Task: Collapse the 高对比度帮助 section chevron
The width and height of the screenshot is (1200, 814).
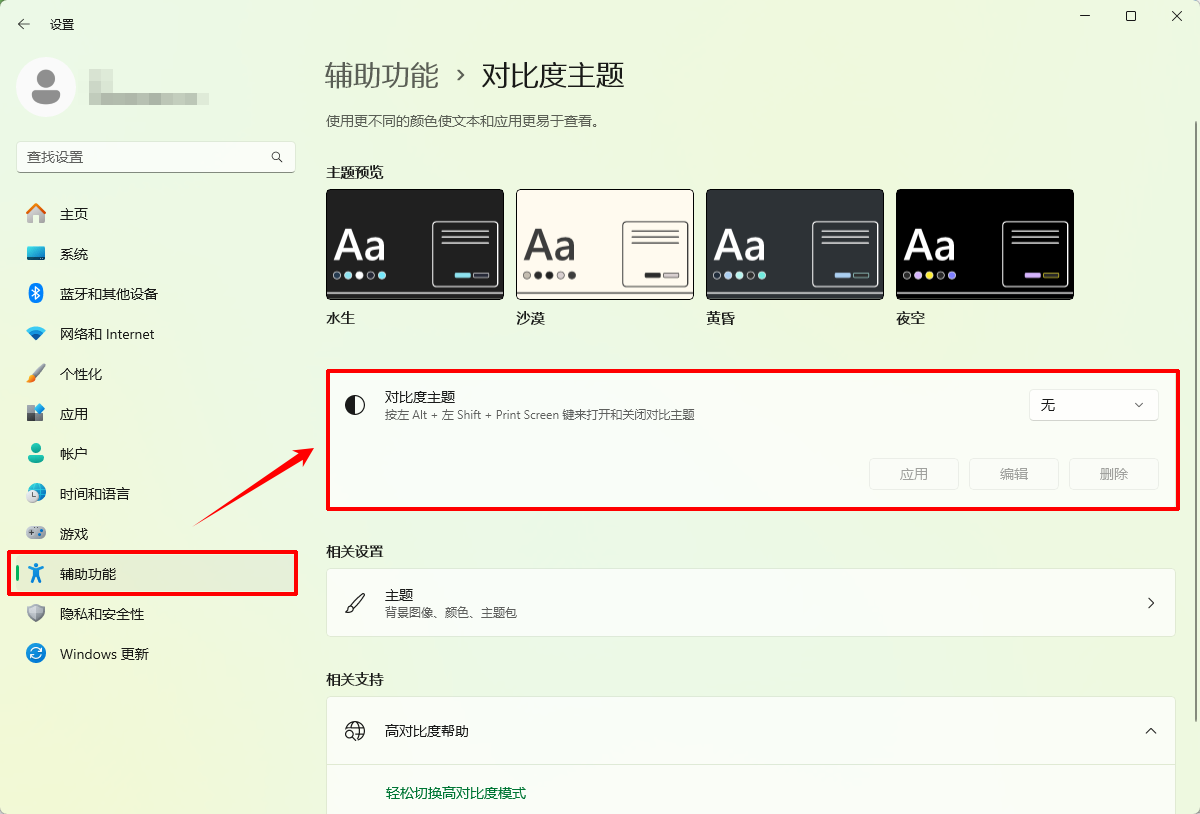Action: (1151, 731)
